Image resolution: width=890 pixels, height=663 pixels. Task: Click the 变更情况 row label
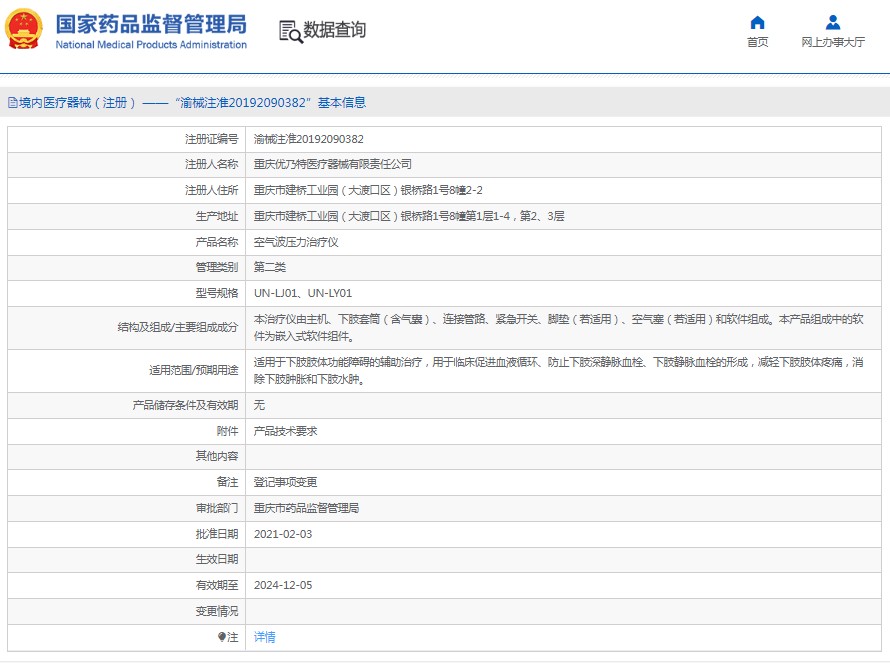(217, 611)
